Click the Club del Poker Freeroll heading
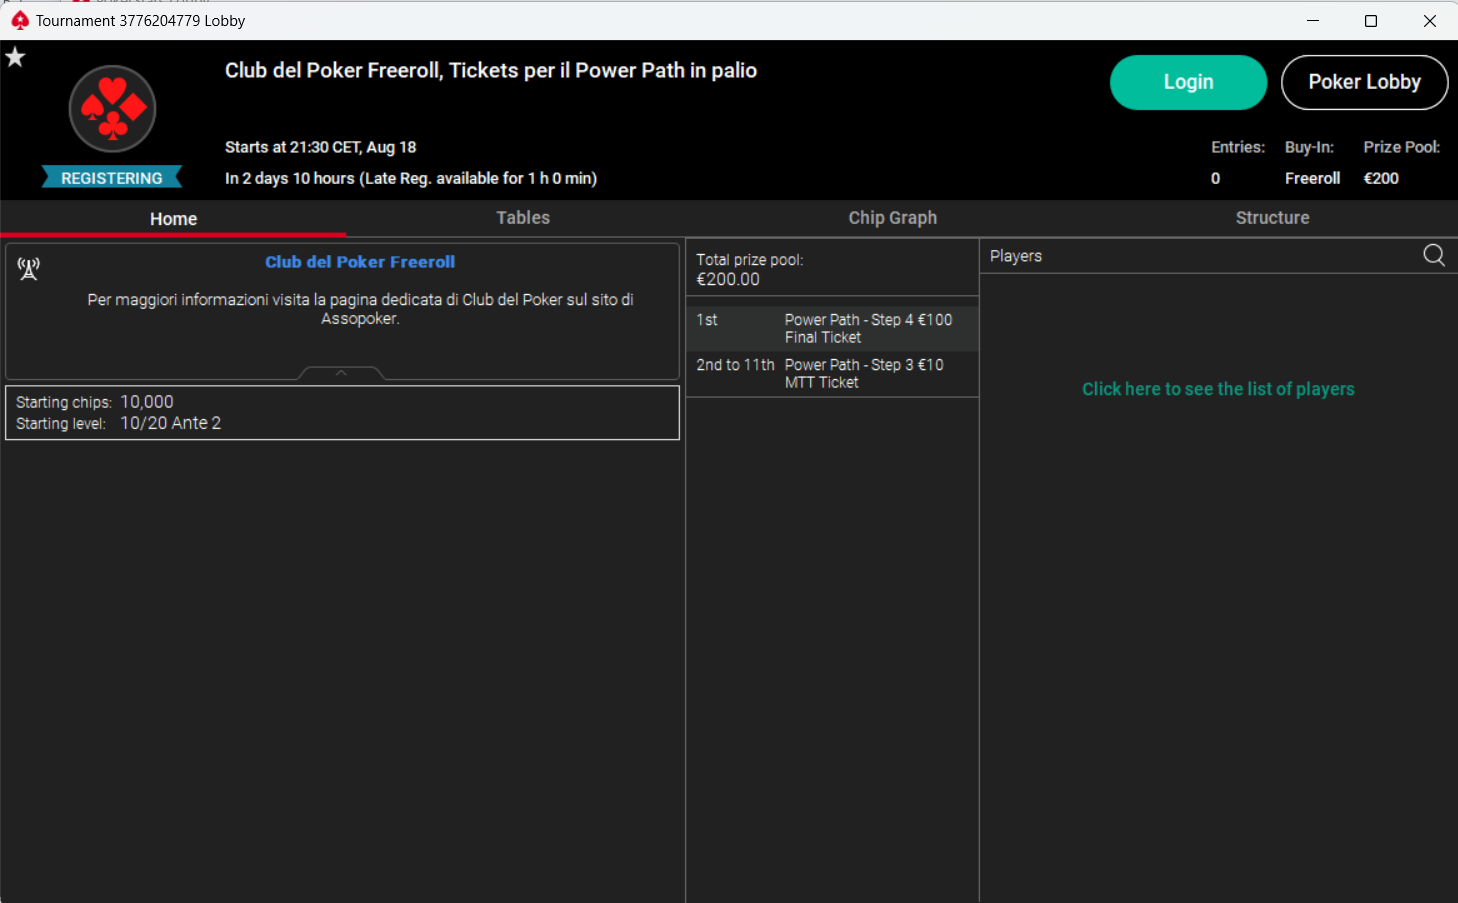 click(x=360, y=262)
